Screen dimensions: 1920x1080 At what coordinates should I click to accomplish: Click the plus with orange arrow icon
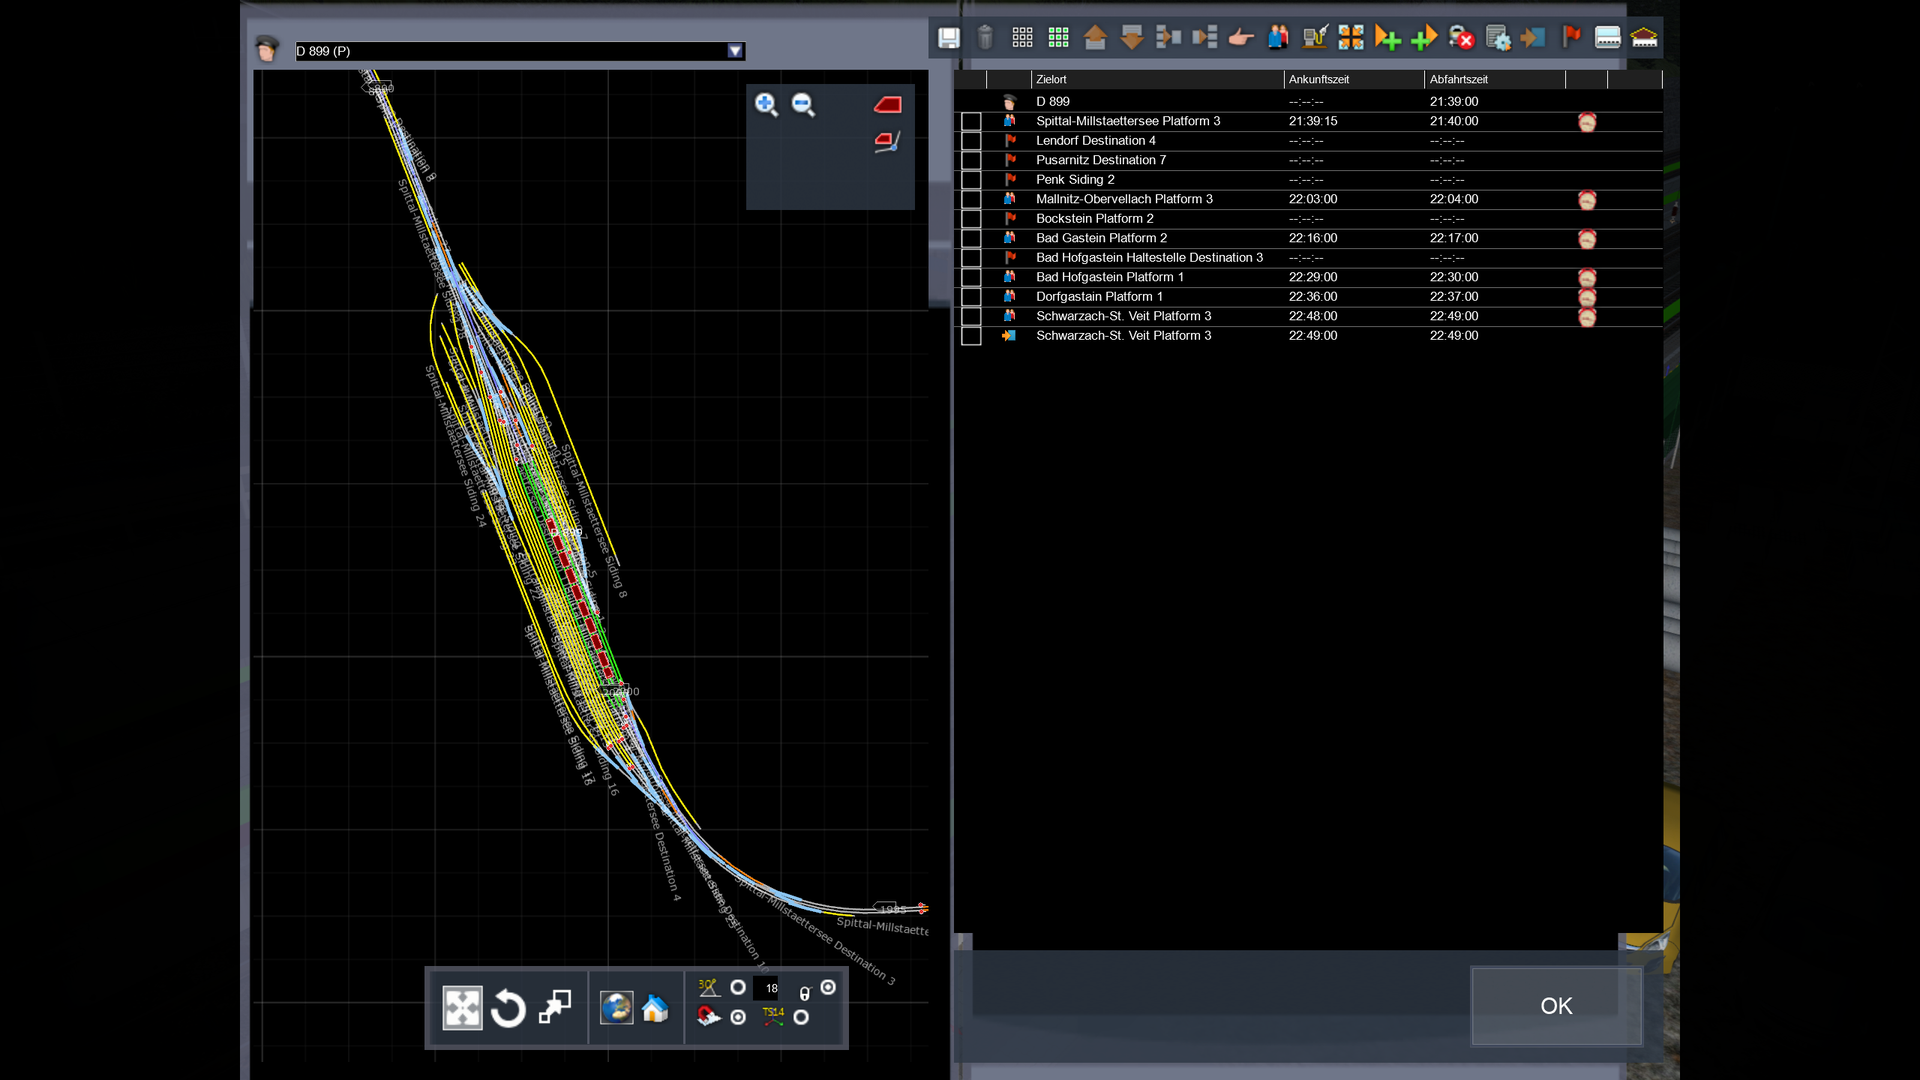[x=1424, y=38]
